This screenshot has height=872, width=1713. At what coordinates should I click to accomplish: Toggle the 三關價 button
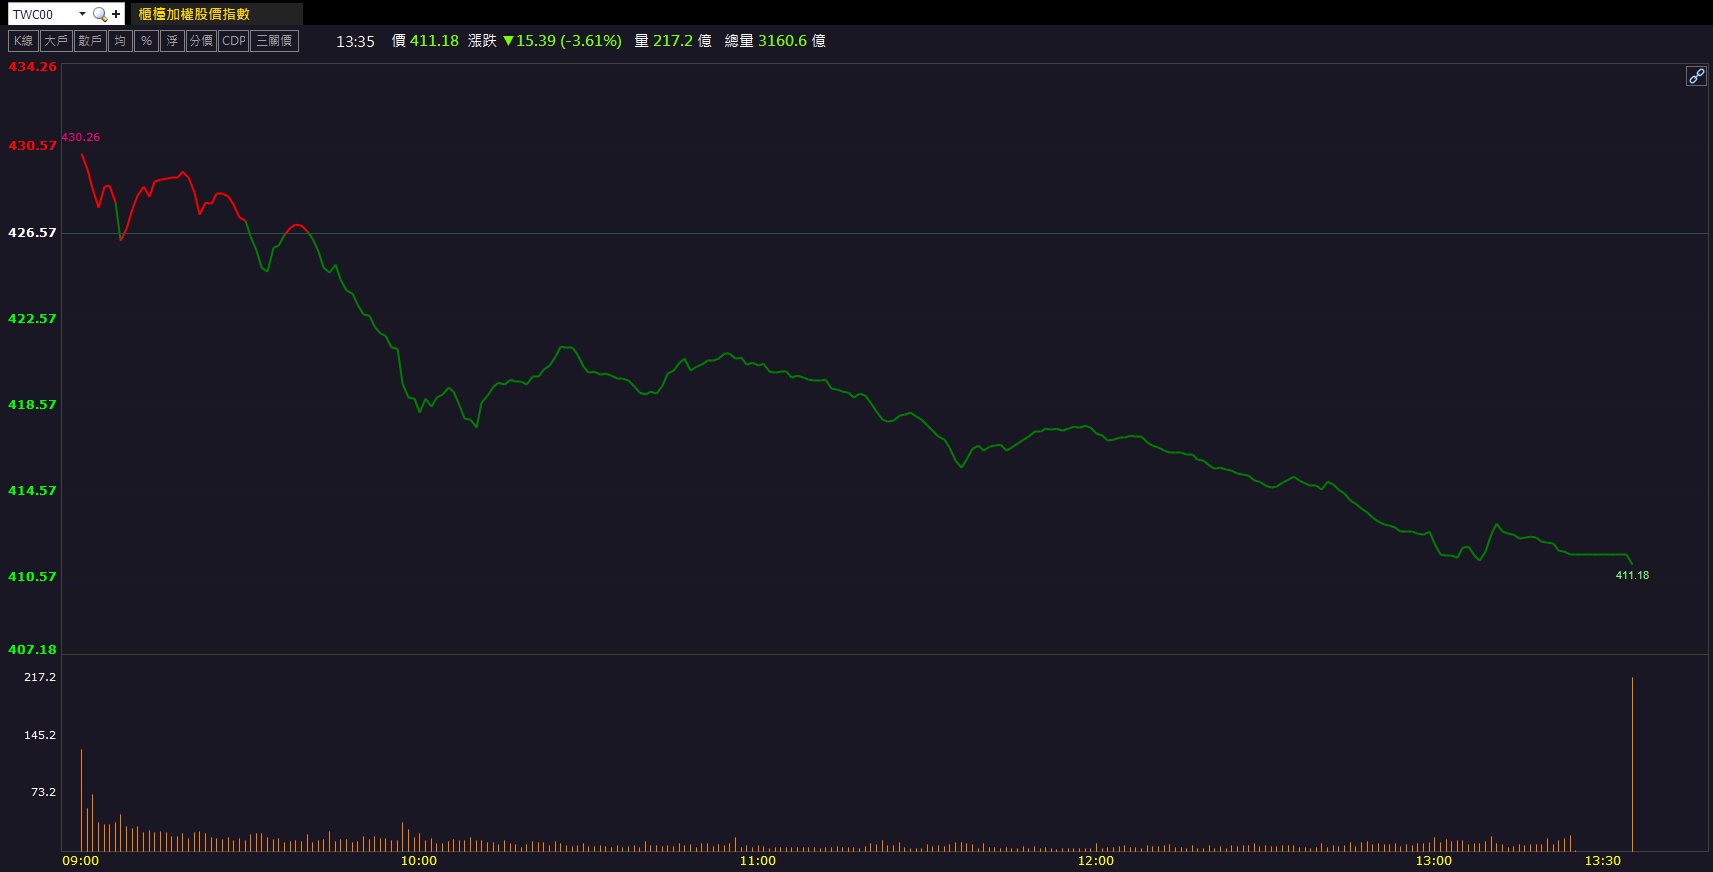tap(274, 41)
